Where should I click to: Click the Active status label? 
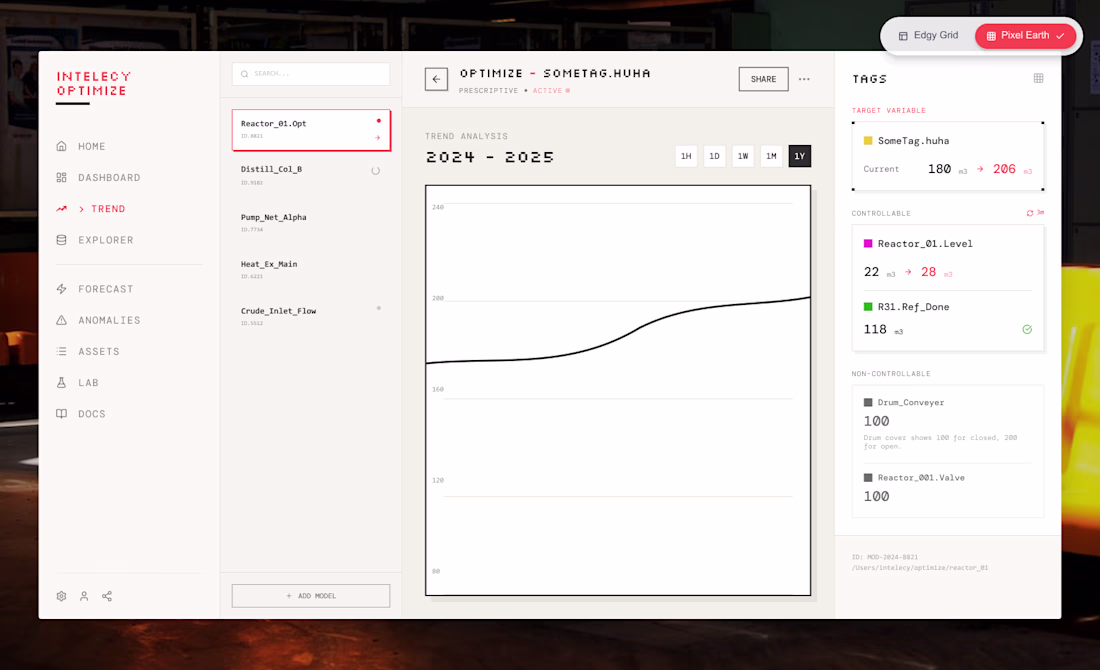coord(547,91)
